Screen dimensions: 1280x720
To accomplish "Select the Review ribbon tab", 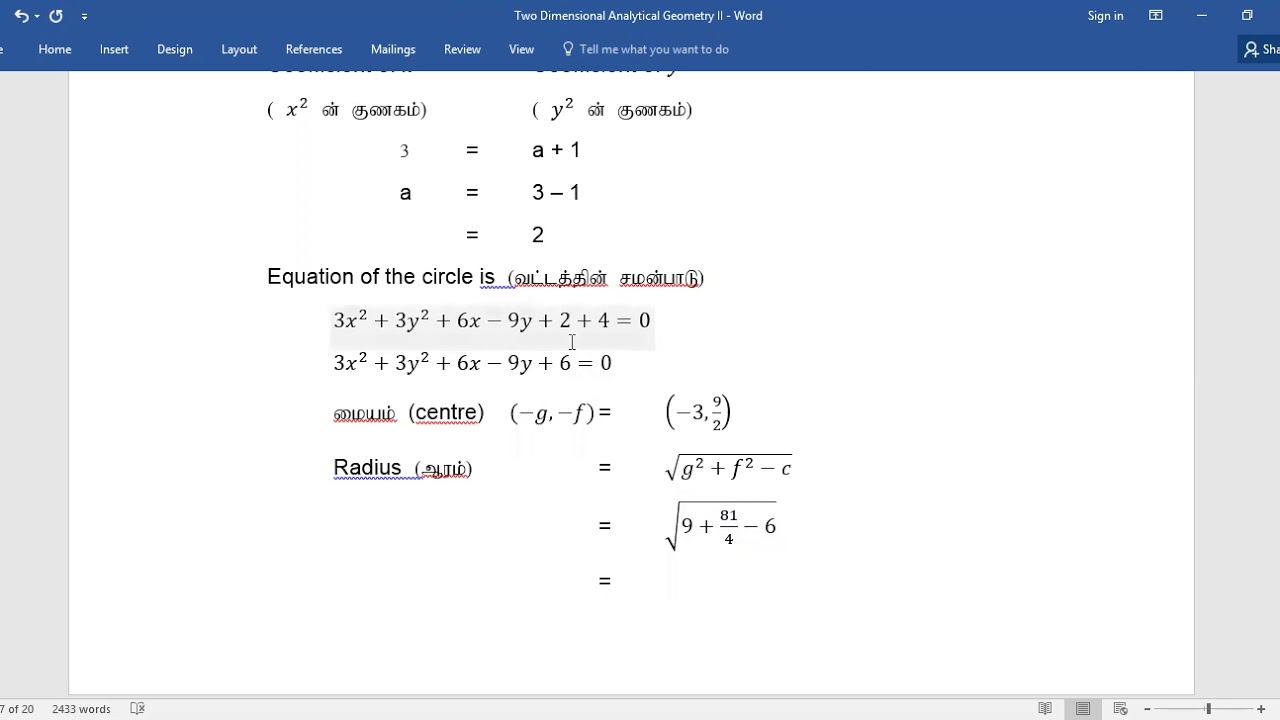I will point(462,49).
